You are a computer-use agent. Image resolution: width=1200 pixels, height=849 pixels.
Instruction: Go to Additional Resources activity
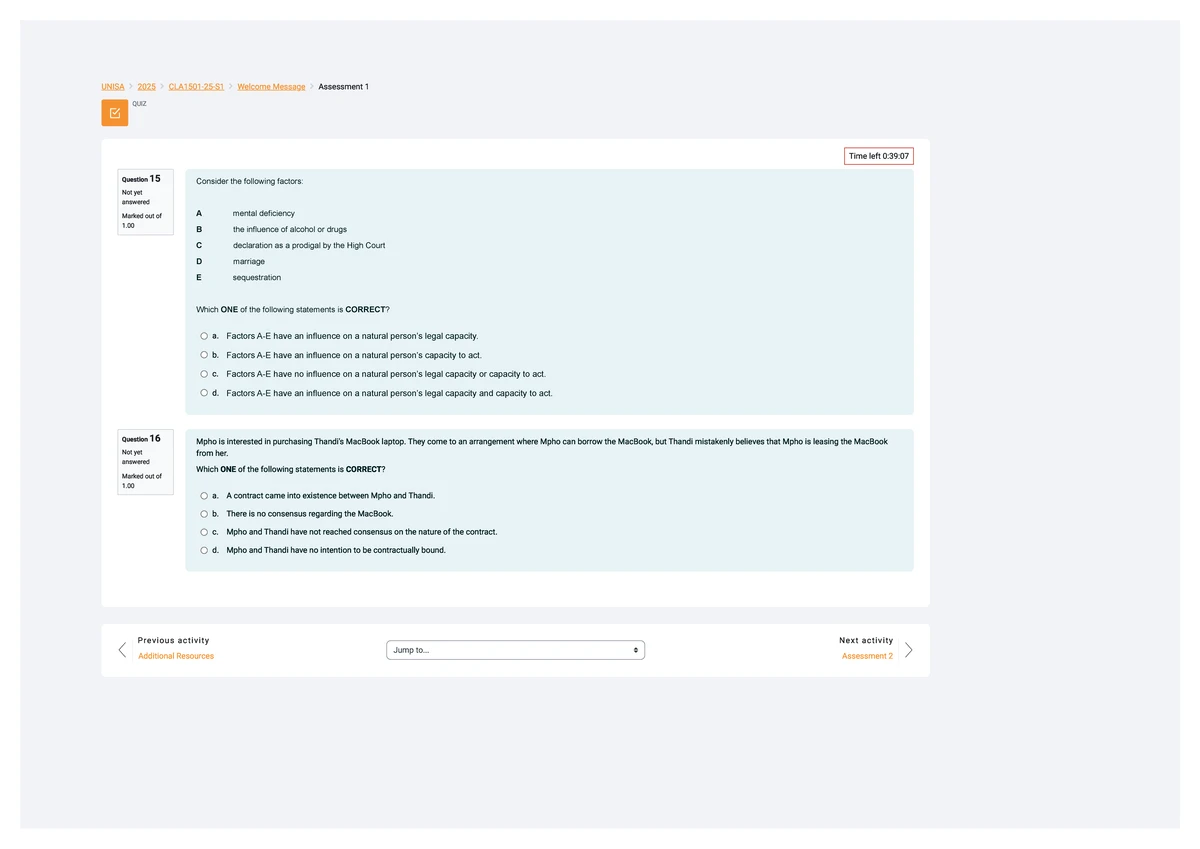[176, 656]
